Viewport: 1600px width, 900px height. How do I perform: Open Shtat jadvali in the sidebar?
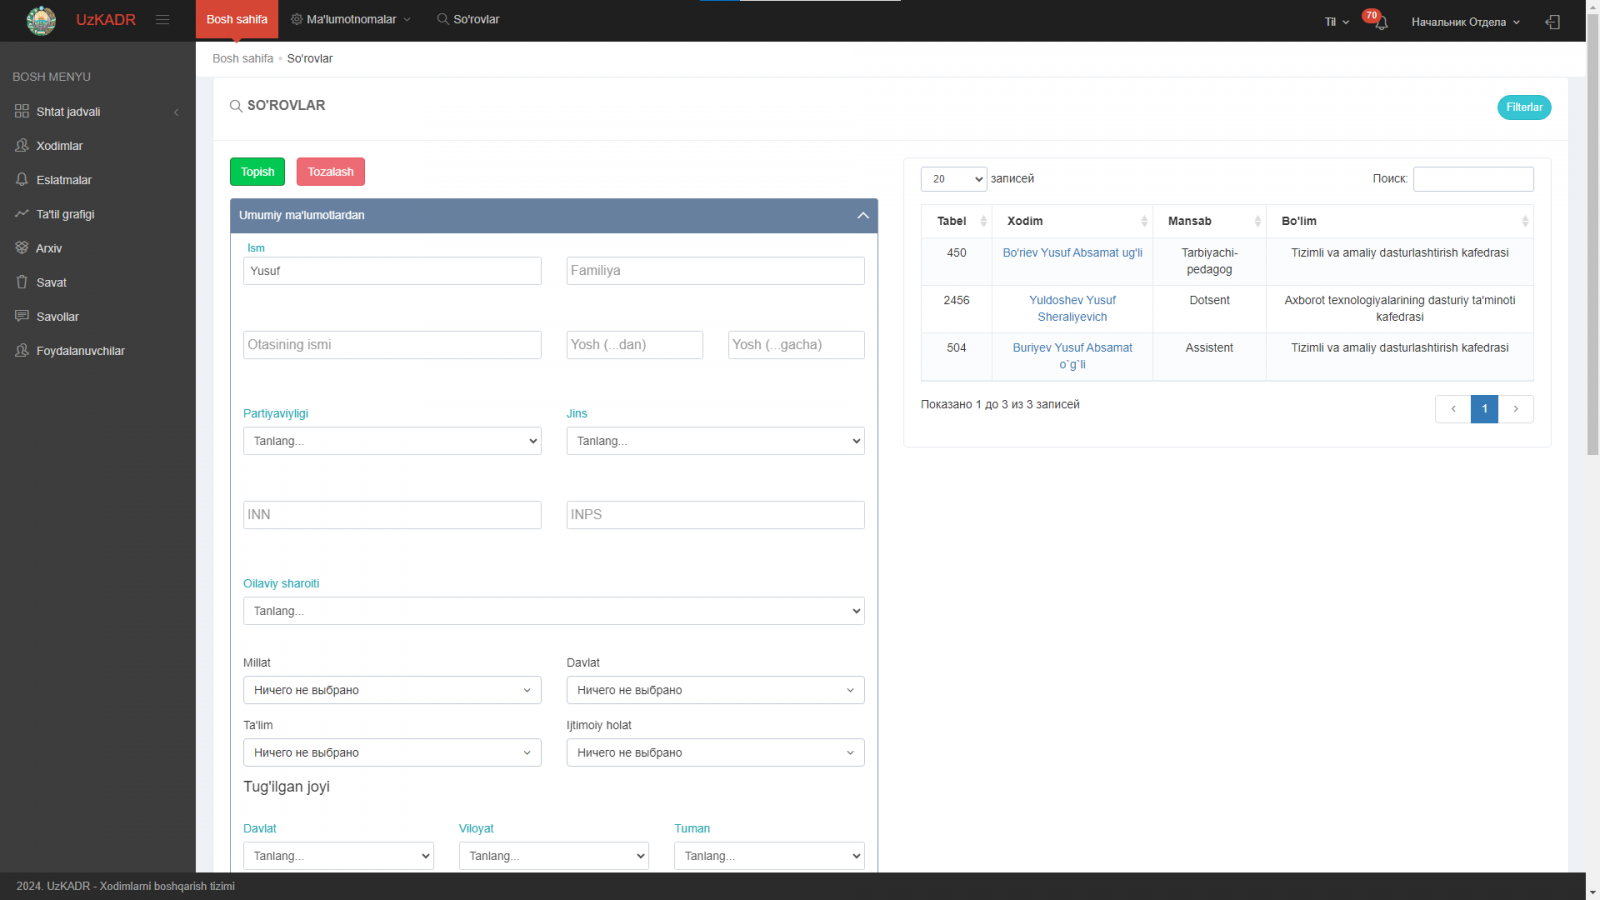click(68, 112)
